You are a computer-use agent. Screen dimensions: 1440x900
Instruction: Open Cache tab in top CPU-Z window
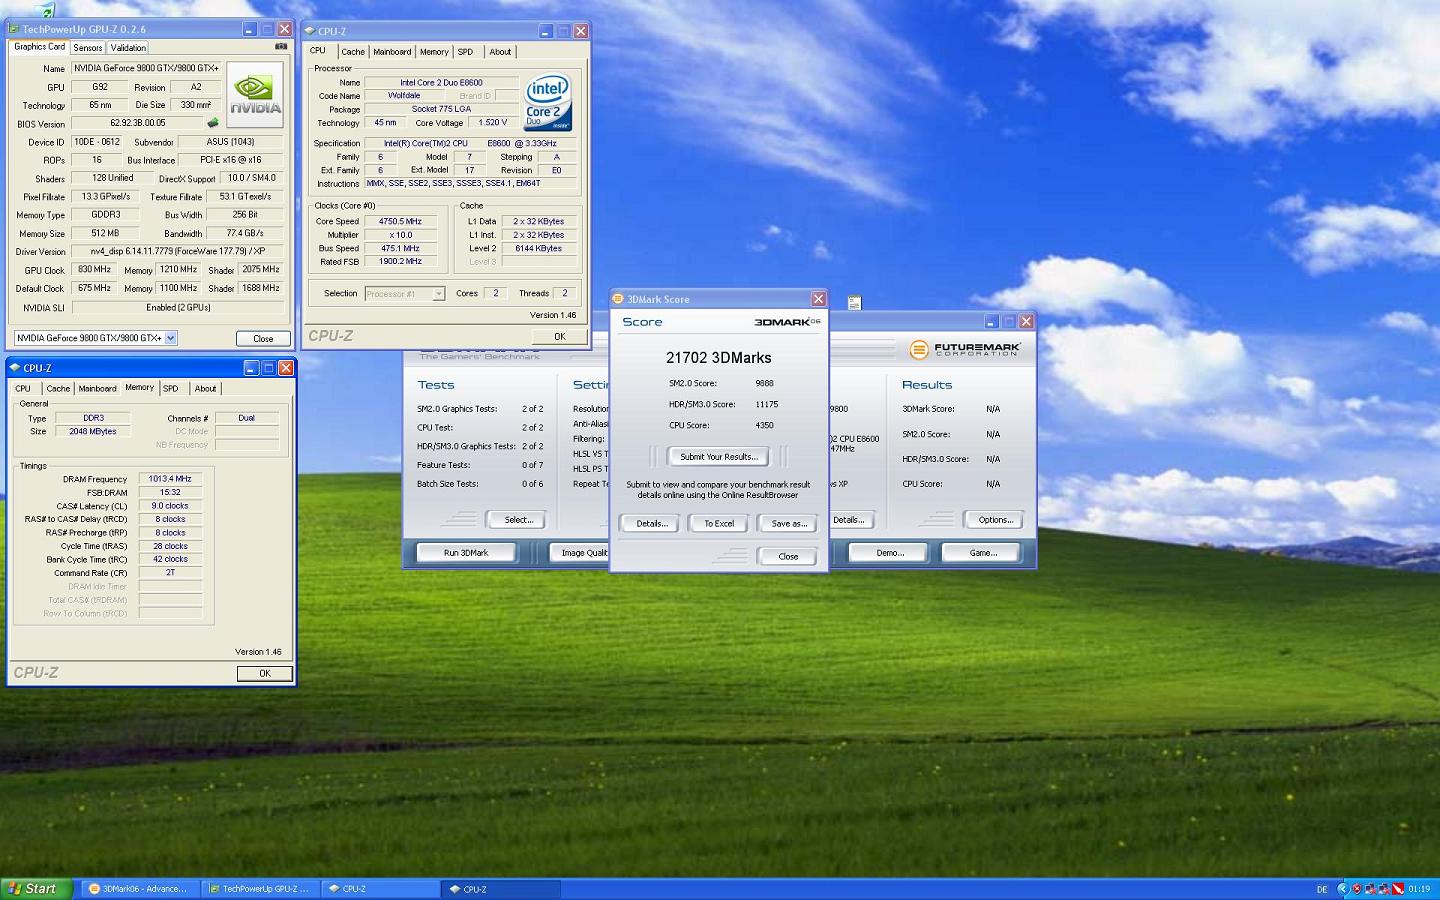coord(353,52)
